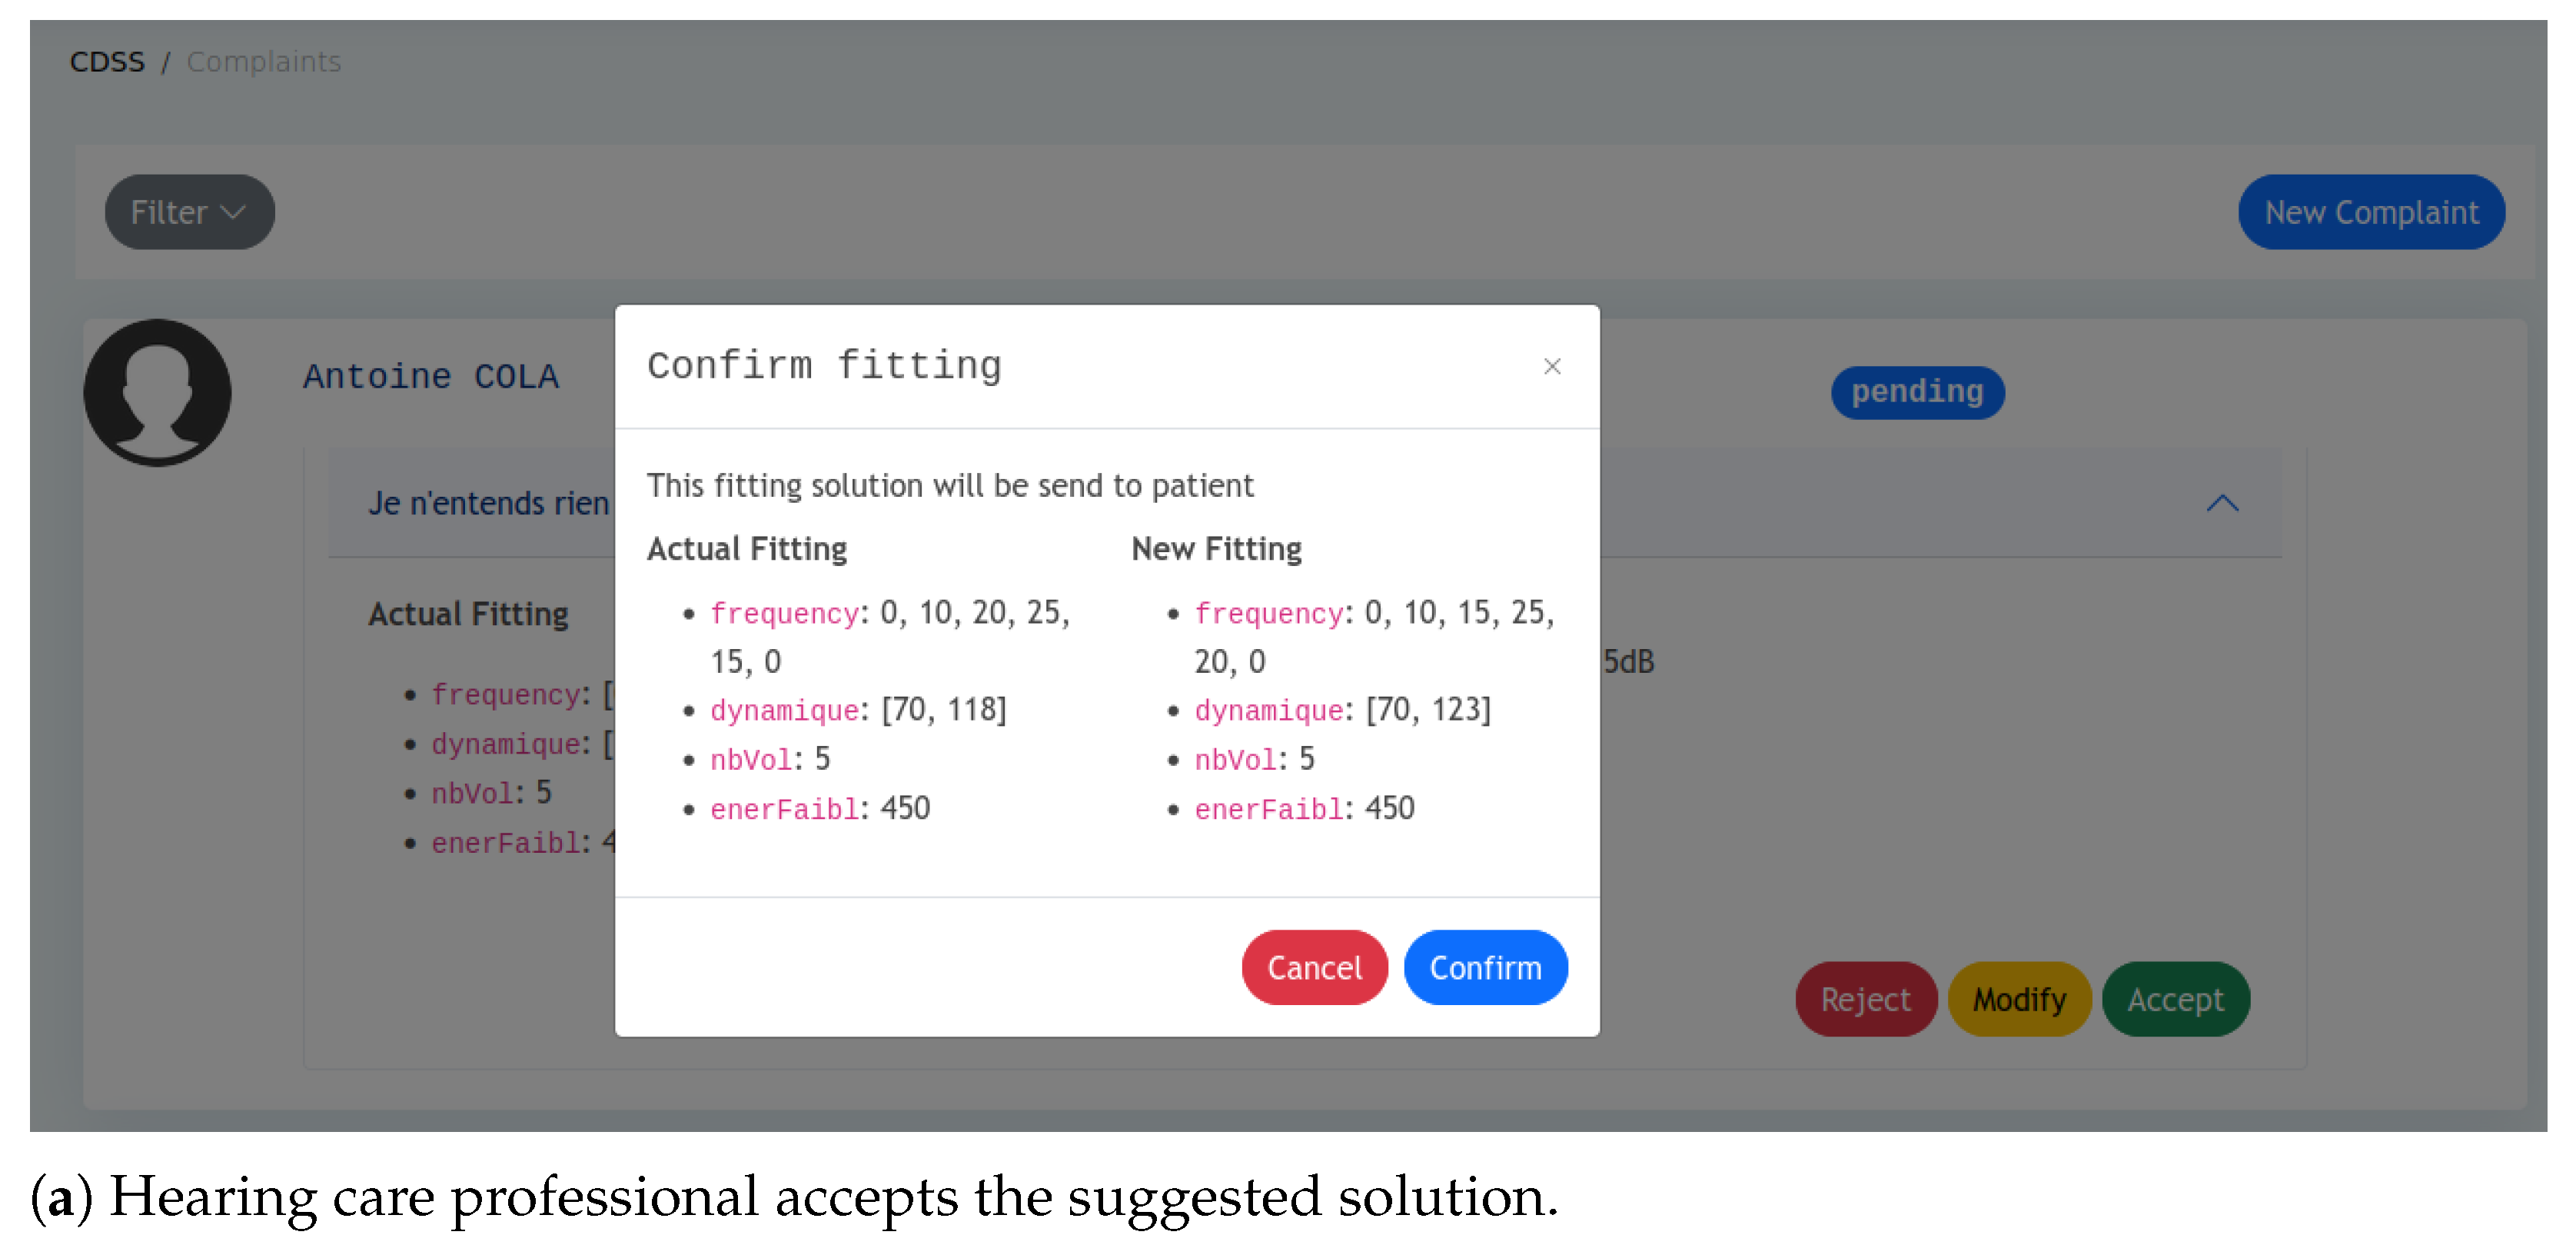Click the New Fitting heading in dialog
This screenshot has height=1255, width=2576.
click(1216, 549)
